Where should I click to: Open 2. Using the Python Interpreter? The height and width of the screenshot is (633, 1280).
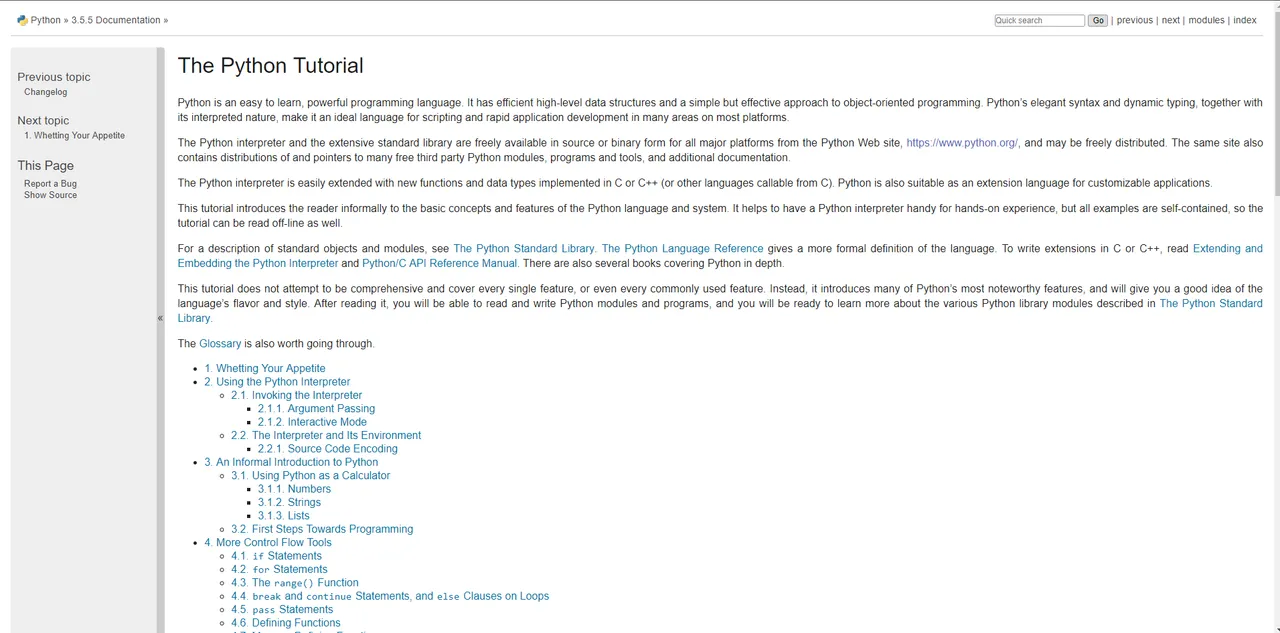pyautogui.click(x=277, y=382)
